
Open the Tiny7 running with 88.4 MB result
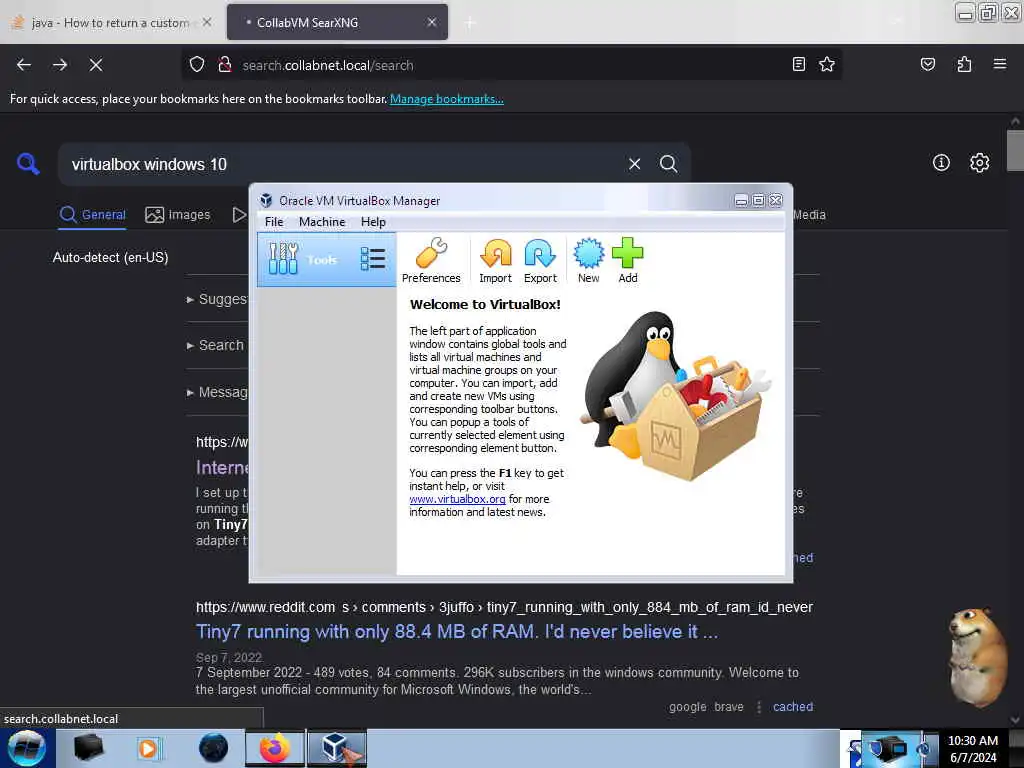coord(457,632)
